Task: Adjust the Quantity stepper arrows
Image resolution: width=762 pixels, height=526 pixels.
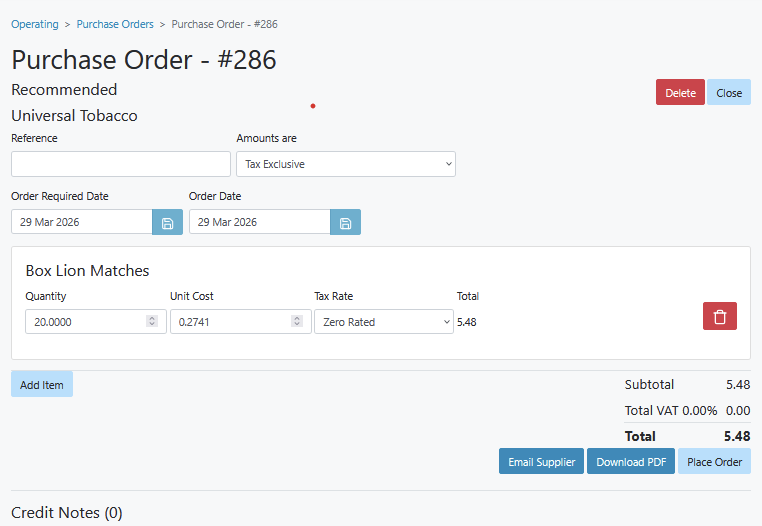Action: (x=152, y=321)
